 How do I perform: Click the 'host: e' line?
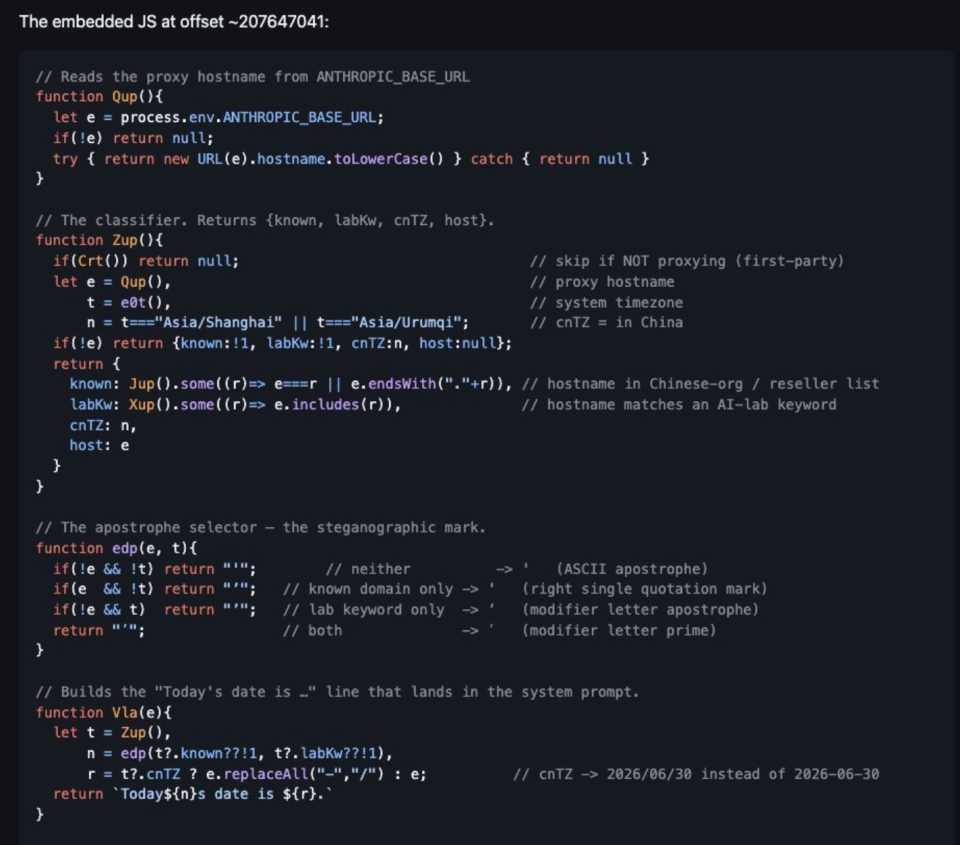click(99, 445)
